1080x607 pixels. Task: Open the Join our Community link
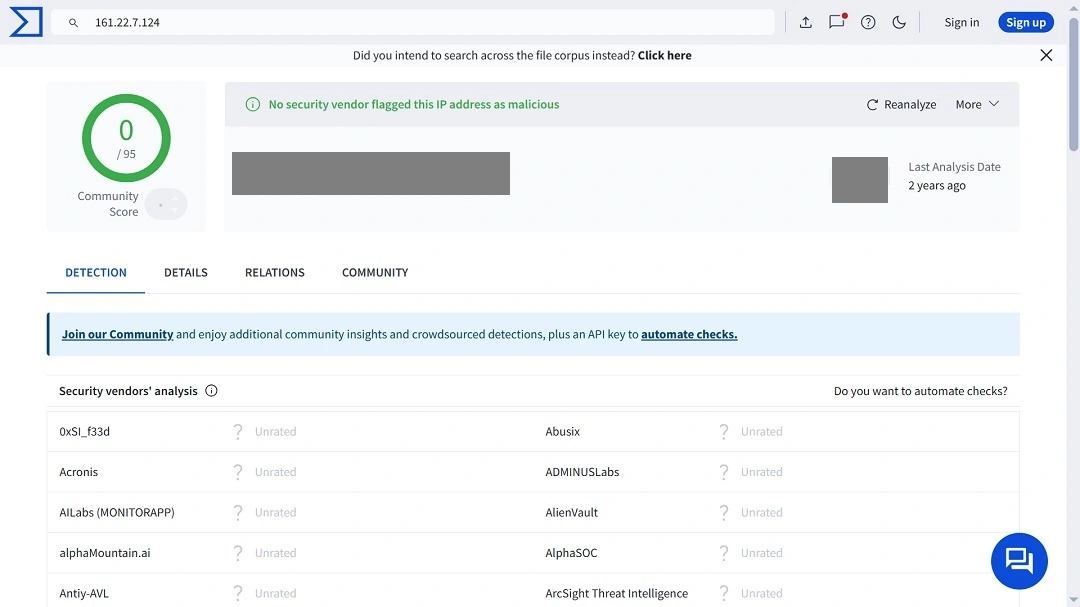pyautogui.click(x=117, y=334)
